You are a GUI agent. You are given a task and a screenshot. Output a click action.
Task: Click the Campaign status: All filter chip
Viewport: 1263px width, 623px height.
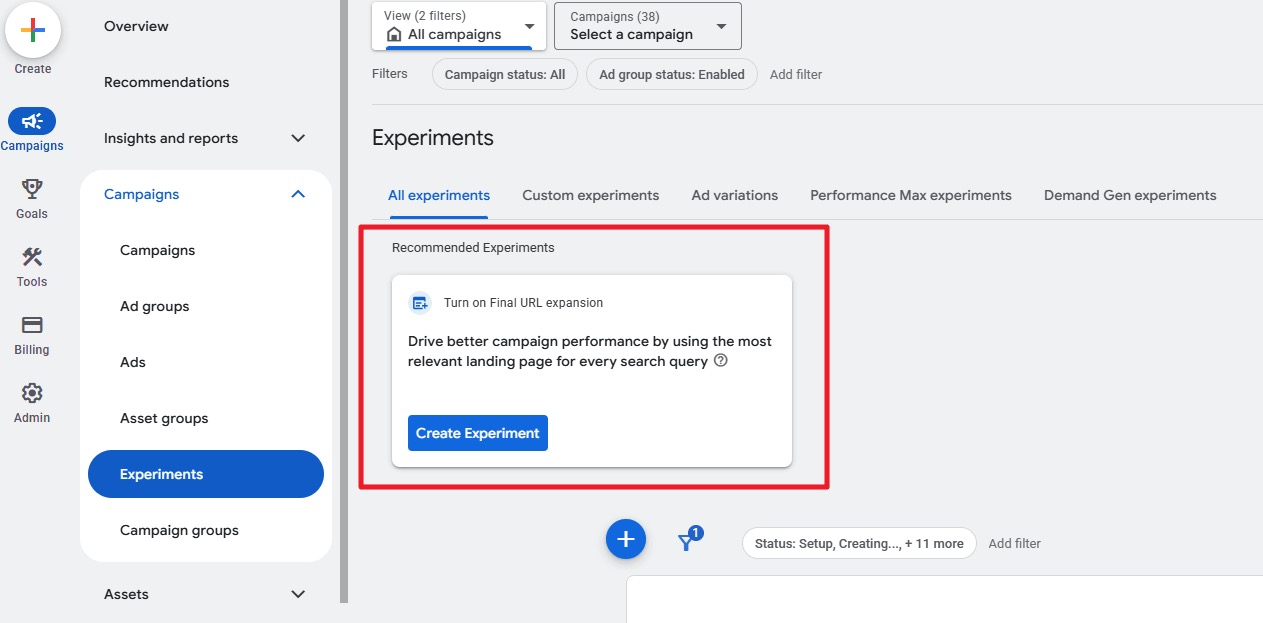click(504, 74)
